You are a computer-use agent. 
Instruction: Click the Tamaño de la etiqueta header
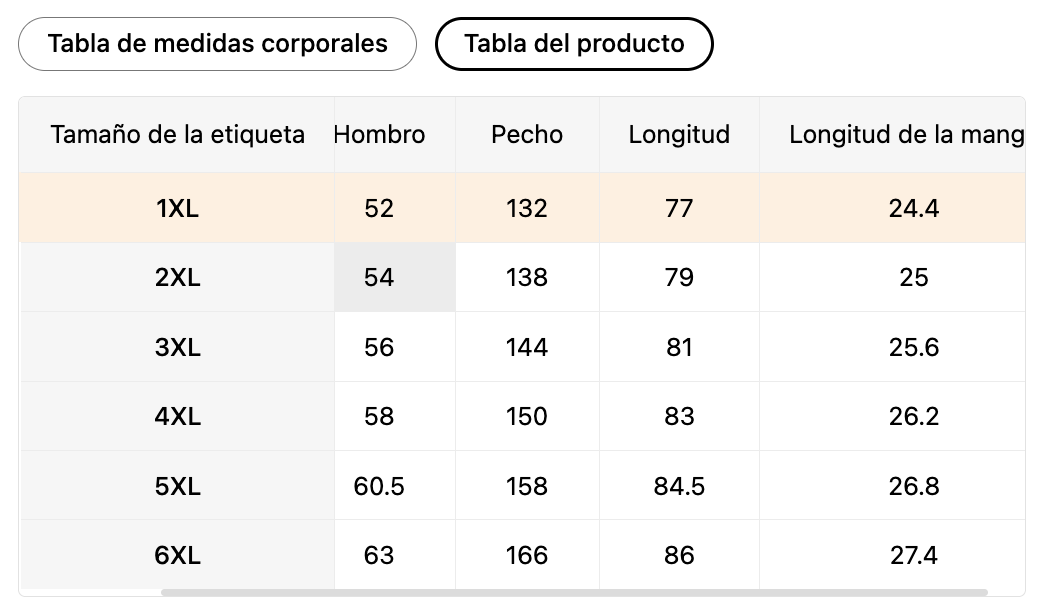pyautogui.click(x=177, y=135)
